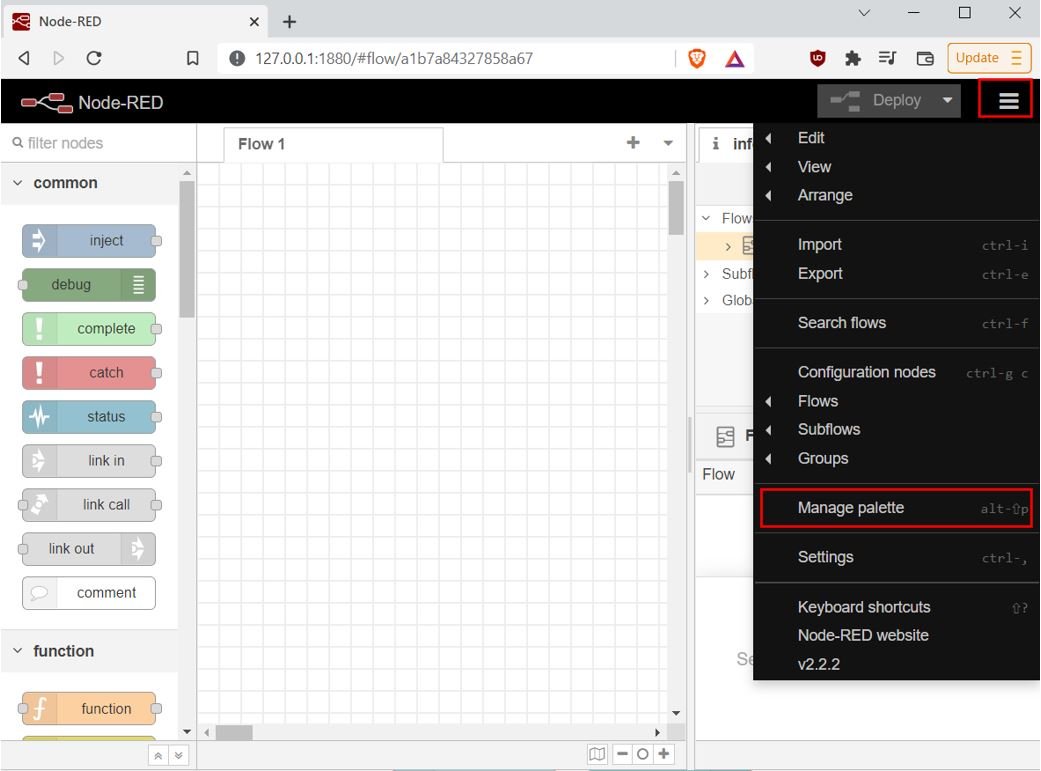1041x771 pixels.
Task: Click the catch node in the palette
Action: [90, 372]
